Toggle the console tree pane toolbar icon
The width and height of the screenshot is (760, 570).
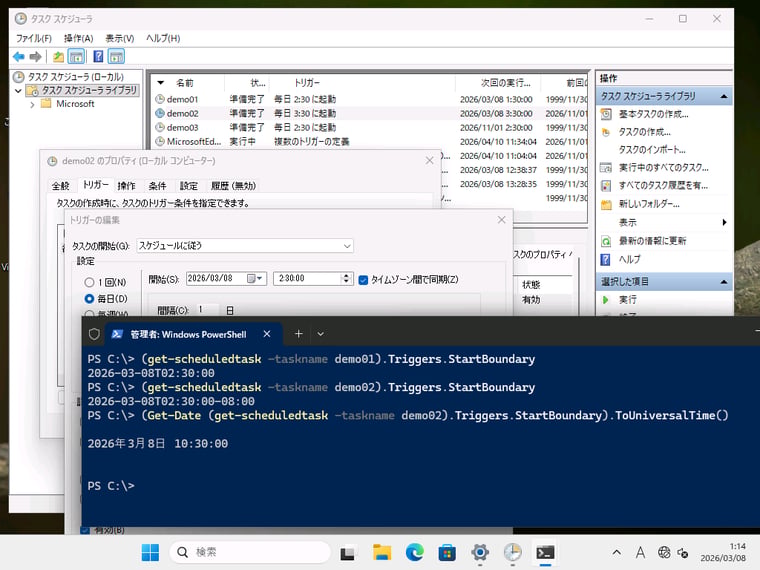point(76,57)
